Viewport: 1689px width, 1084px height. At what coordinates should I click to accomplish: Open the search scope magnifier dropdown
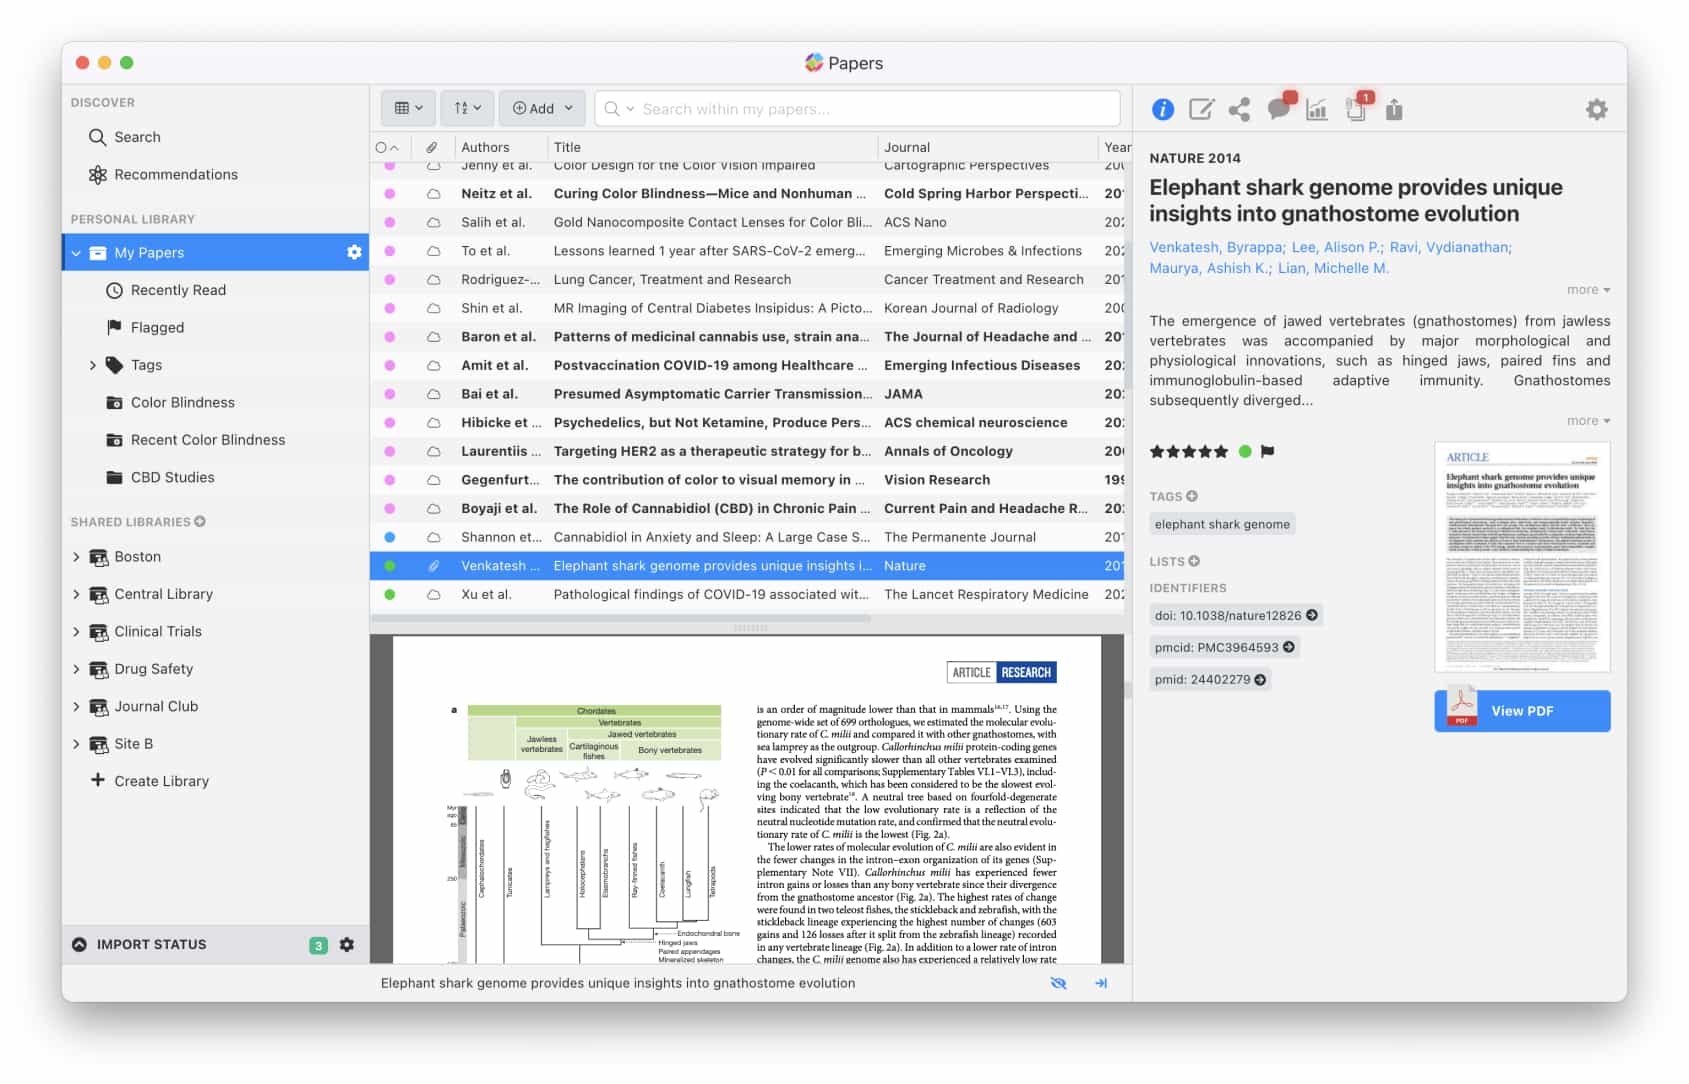619,108
